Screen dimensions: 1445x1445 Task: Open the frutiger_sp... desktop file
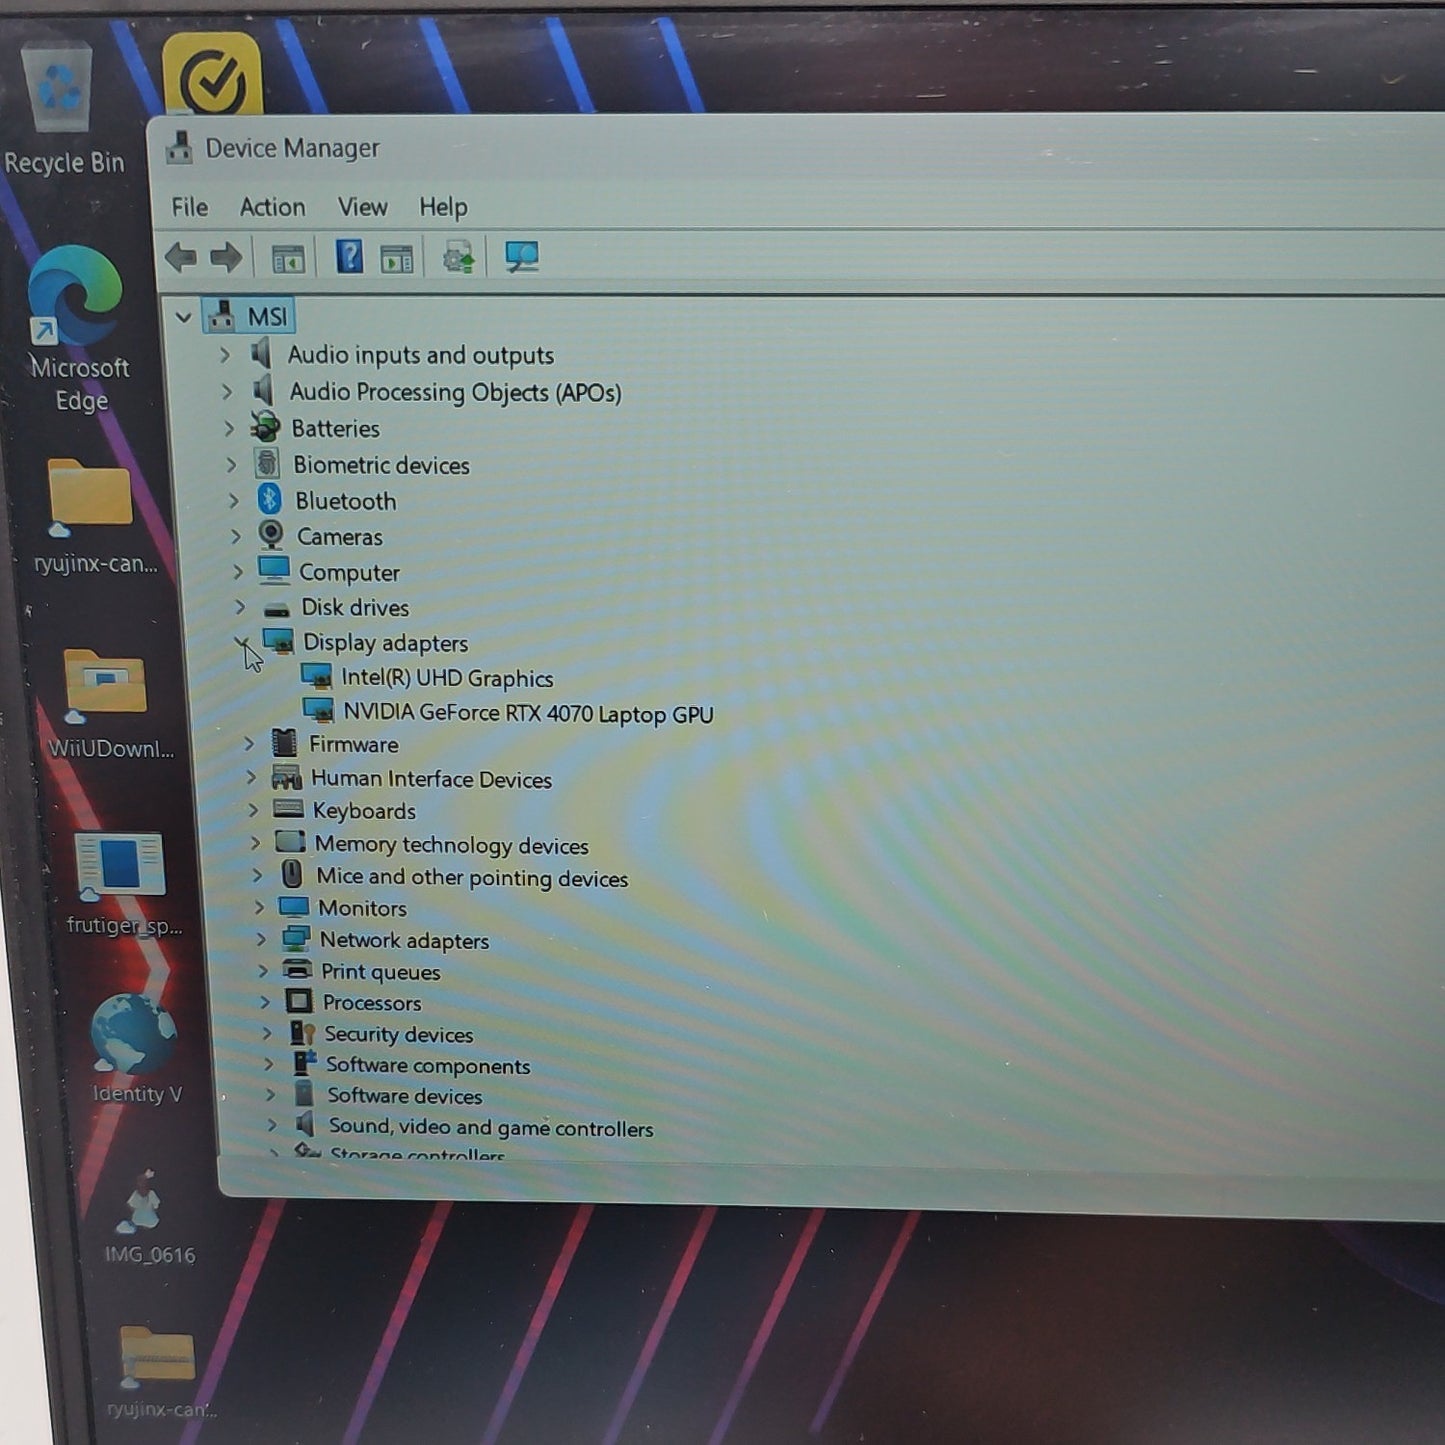pos(122,884)
